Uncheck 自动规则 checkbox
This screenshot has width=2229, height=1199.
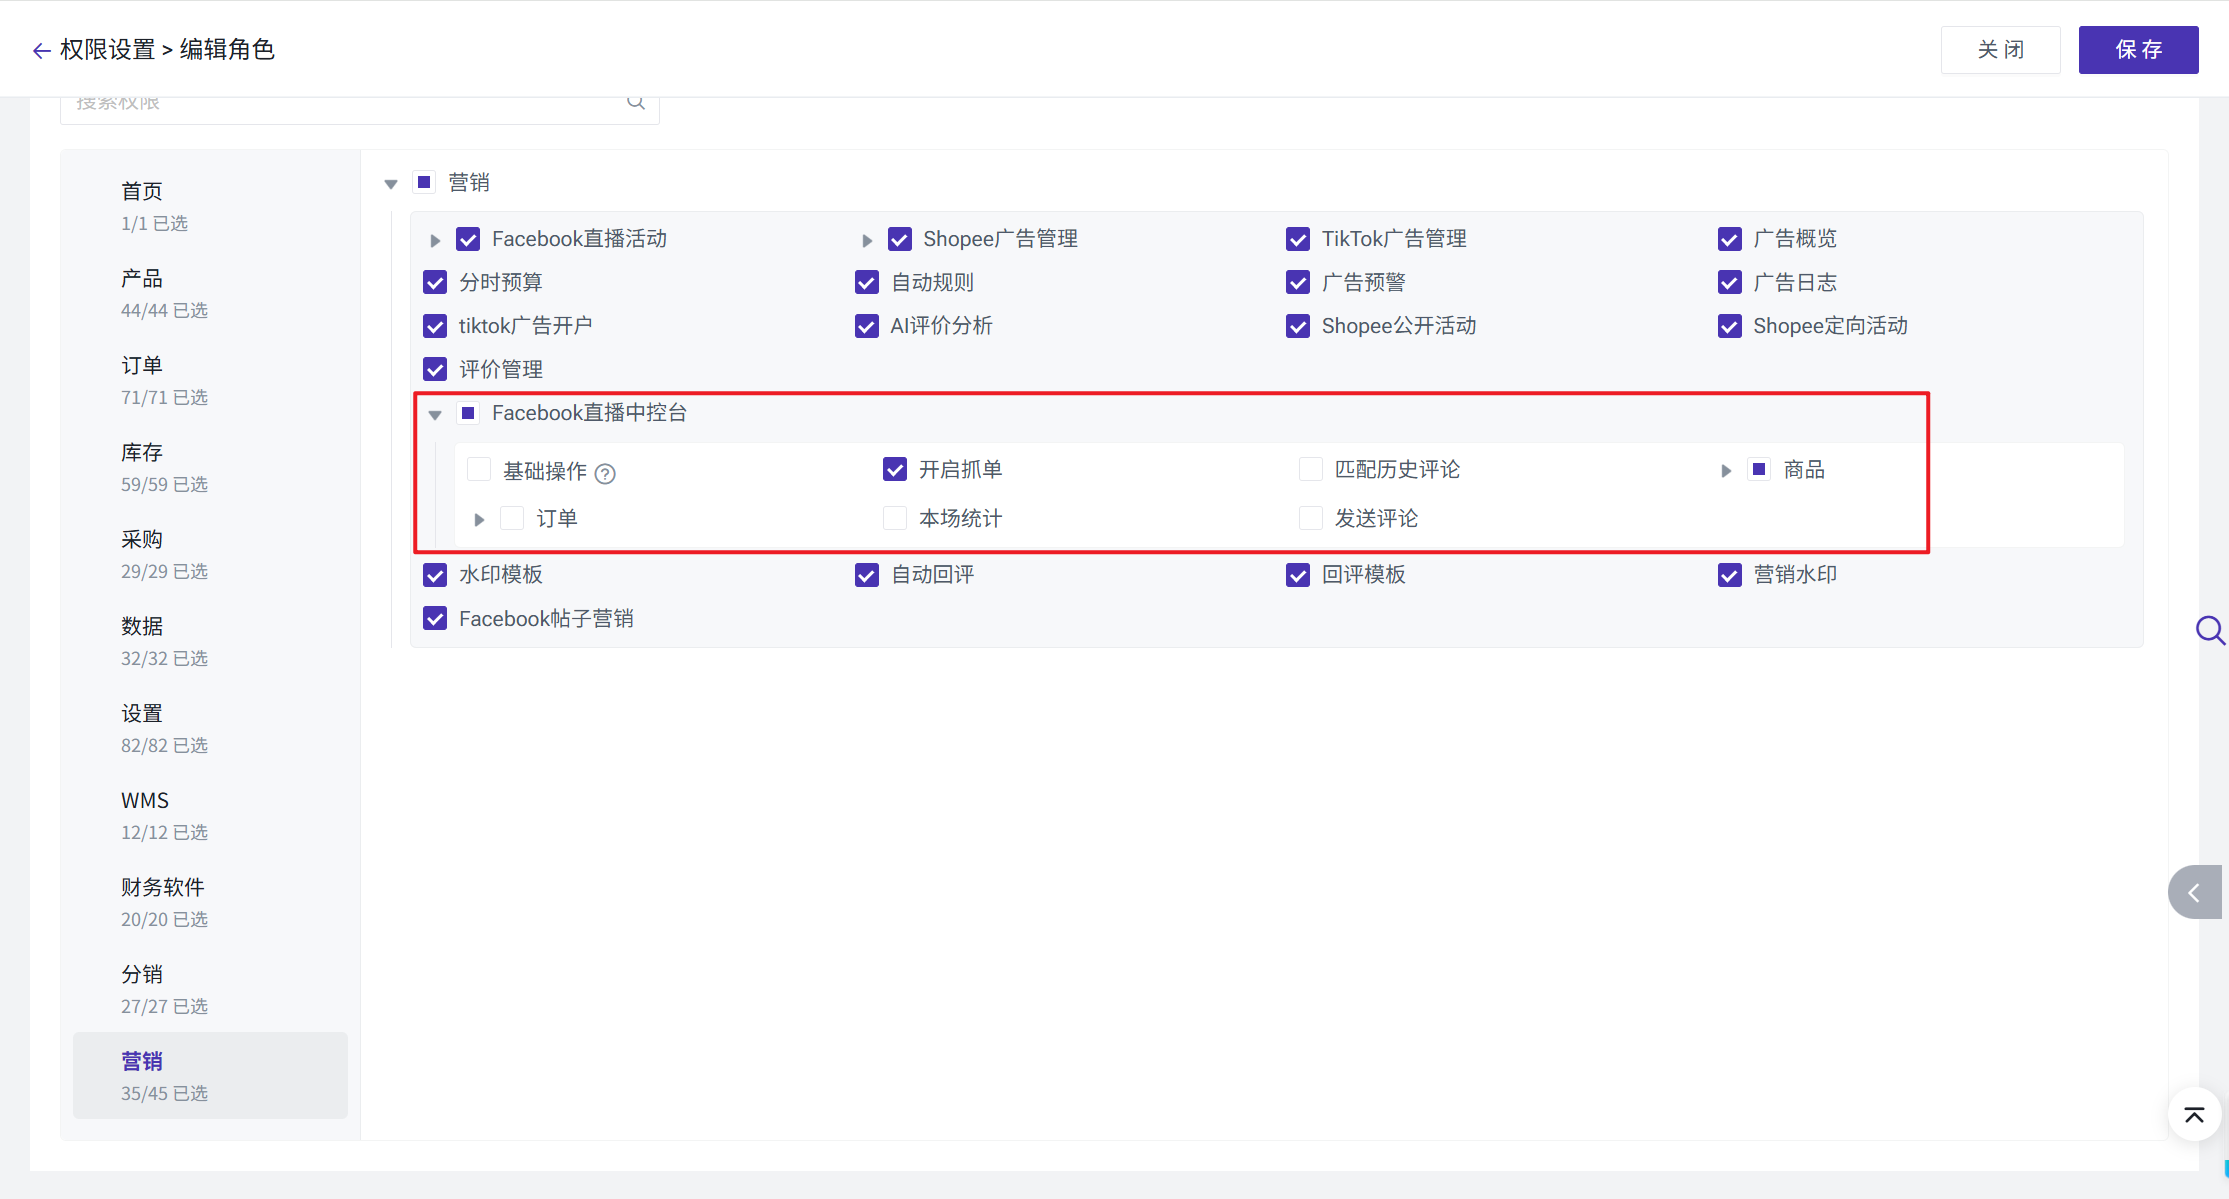pyautogui.click(x=867, y=282)
